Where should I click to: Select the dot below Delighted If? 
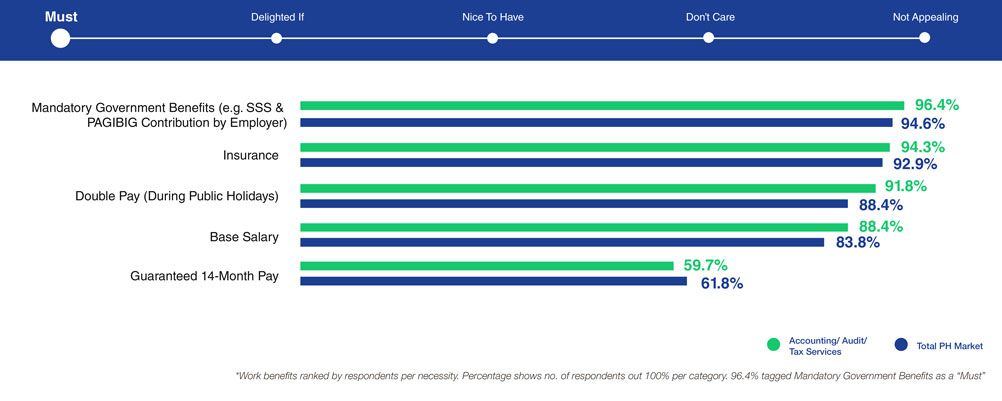point(277,38)
